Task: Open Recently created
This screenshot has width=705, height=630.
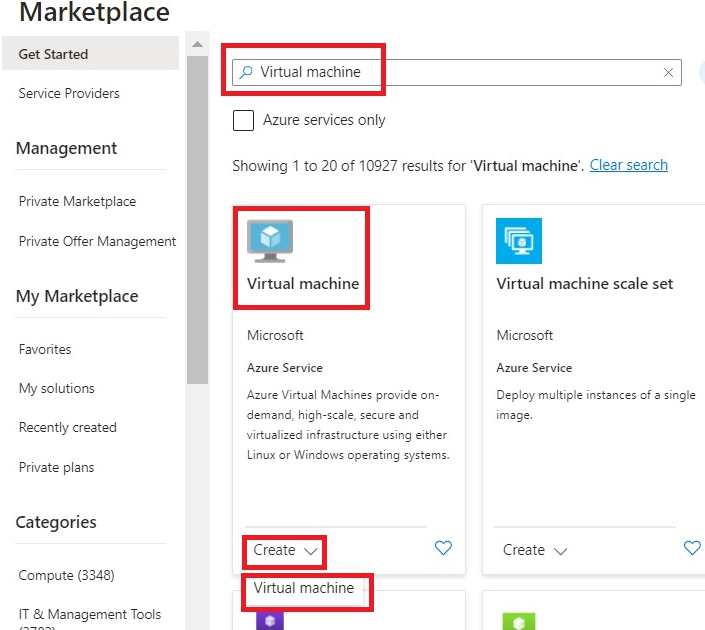Action: [67, 427]
